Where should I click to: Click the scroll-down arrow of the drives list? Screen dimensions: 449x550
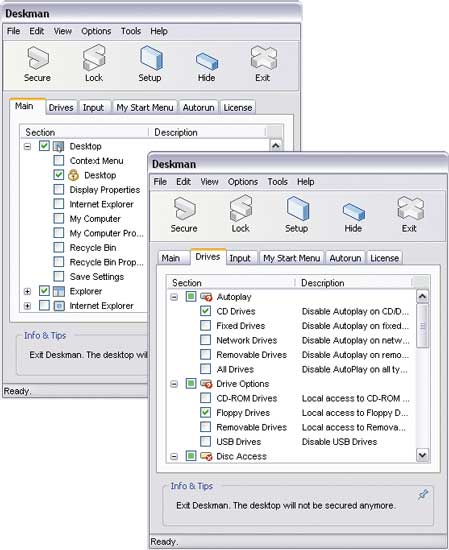(x=423, y=456)
